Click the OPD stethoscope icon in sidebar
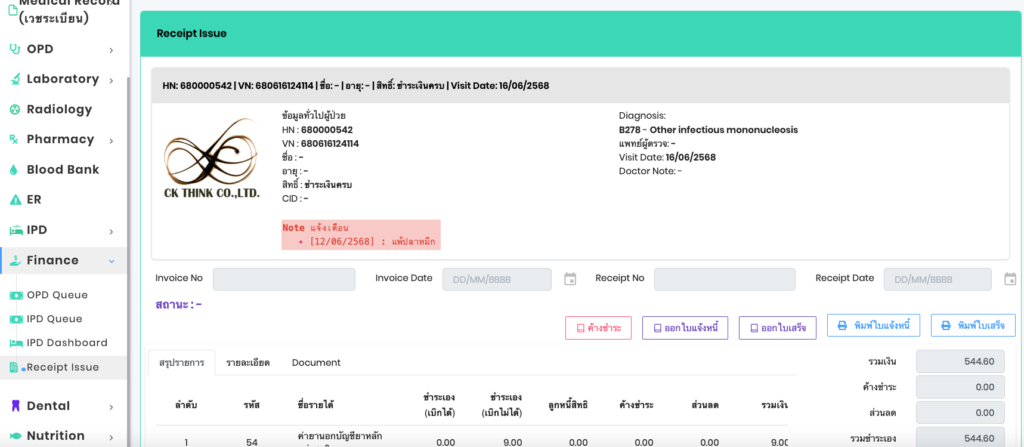The width and height of the screenshot is (1024, 447). tap(14, 49)
